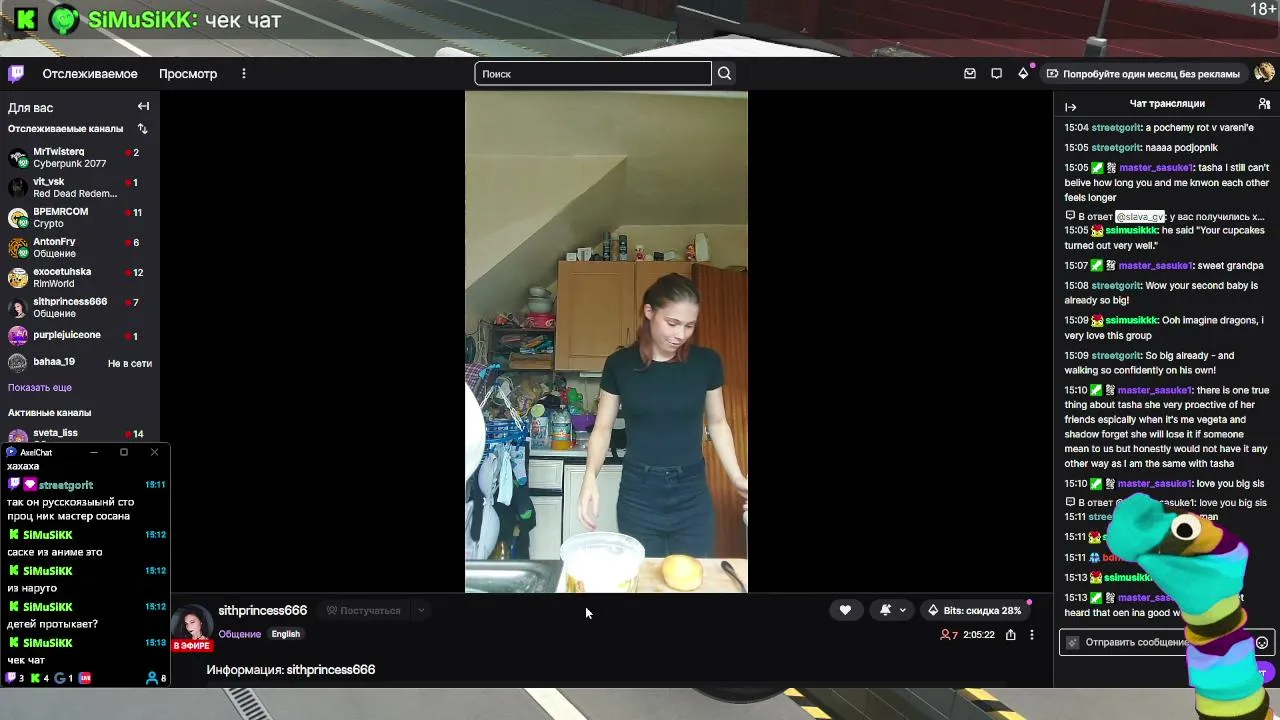Image resolution: width=1280 pixels, height=720 pixels.
Task: Maximize the AxelChat window
Action: [x=124, y=453]
